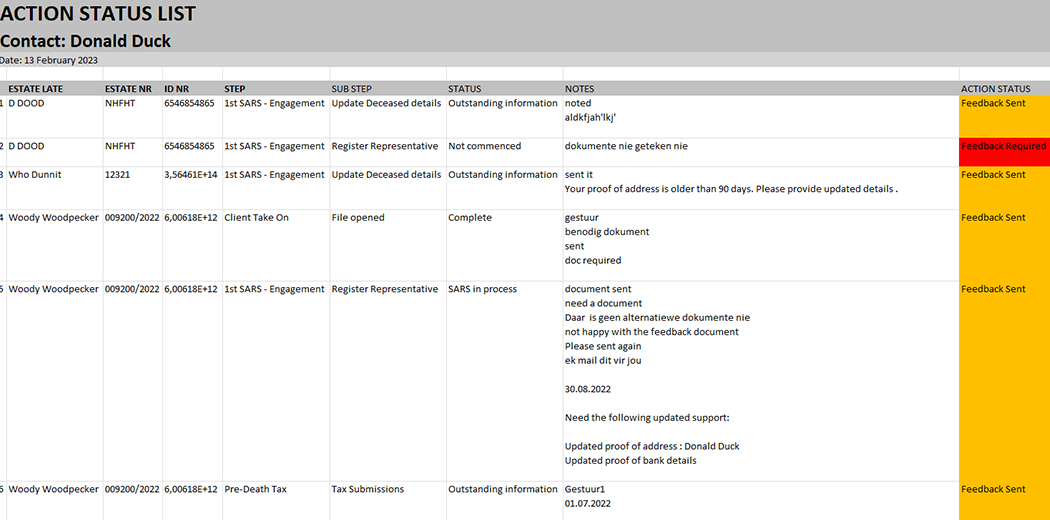Image resolution: width=1050 pixels, height=520 pixels.
Task: Select the estate number cell 12321
Action: click(119, 175)
